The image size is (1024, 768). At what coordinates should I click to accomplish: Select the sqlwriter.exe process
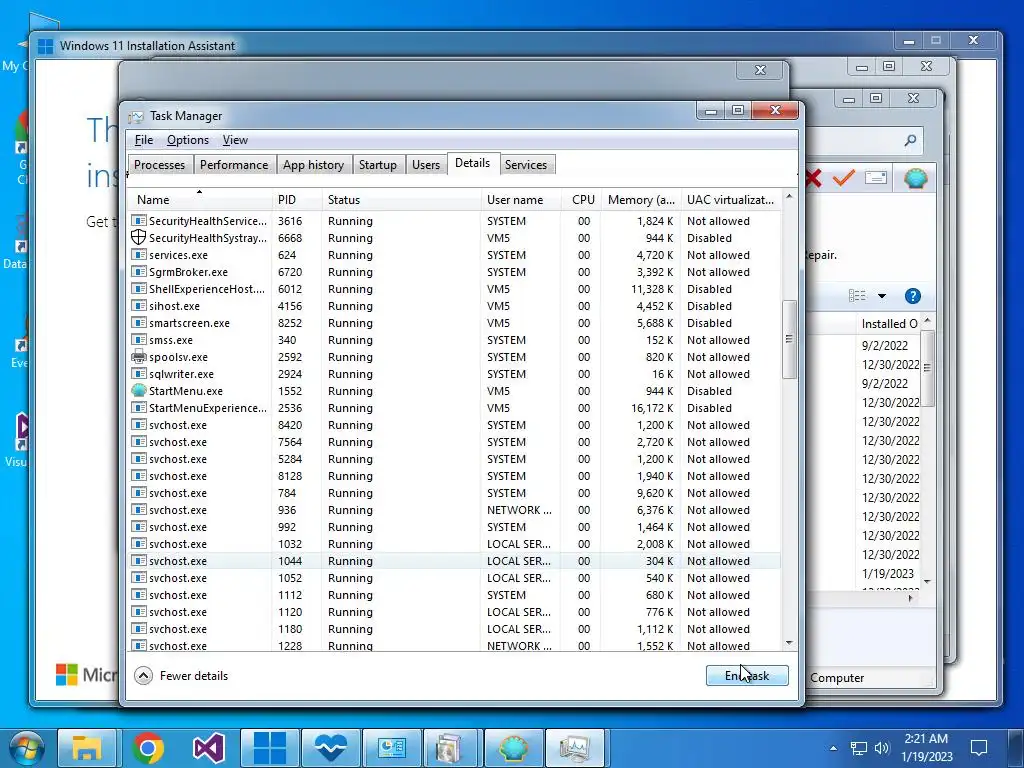point(454,374)
